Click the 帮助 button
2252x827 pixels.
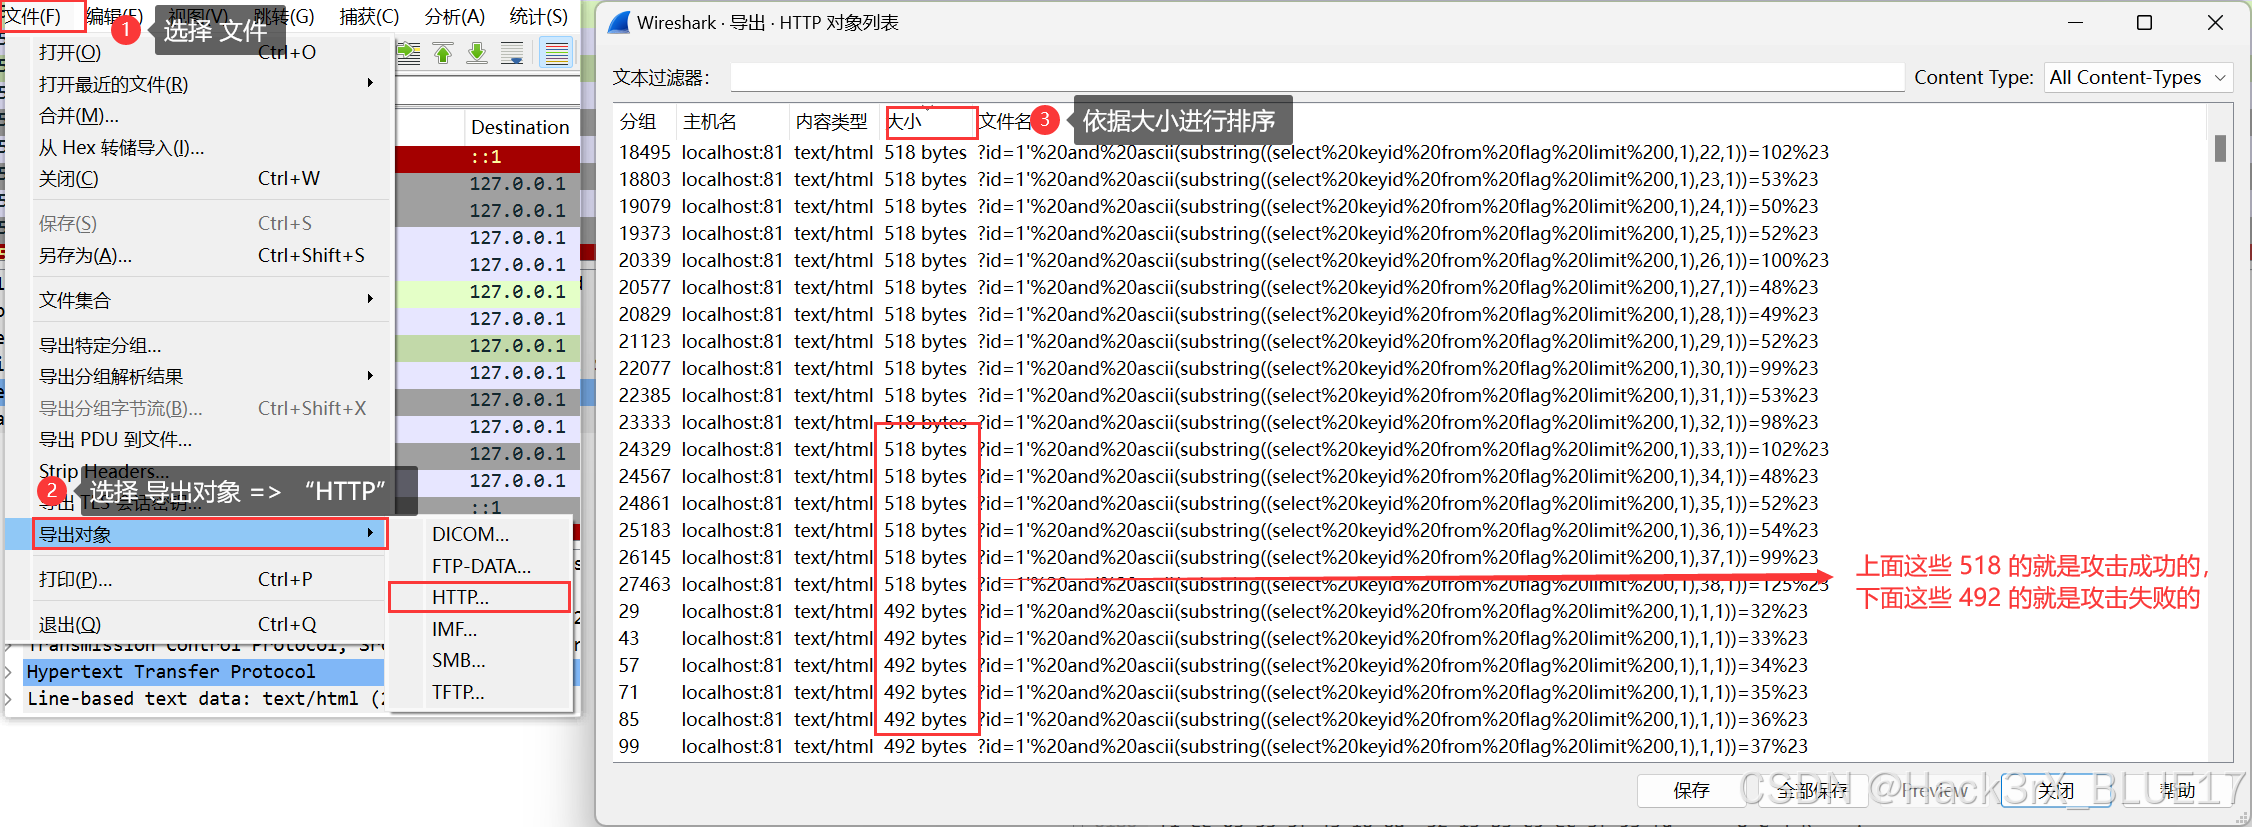click(x=2176, y=791)
